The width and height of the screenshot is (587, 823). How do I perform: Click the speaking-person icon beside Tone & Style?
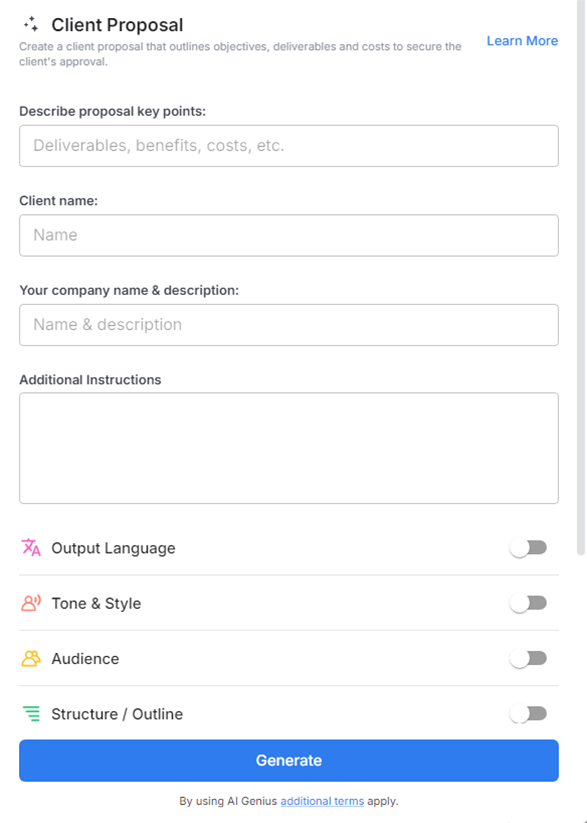click(29, 603)
